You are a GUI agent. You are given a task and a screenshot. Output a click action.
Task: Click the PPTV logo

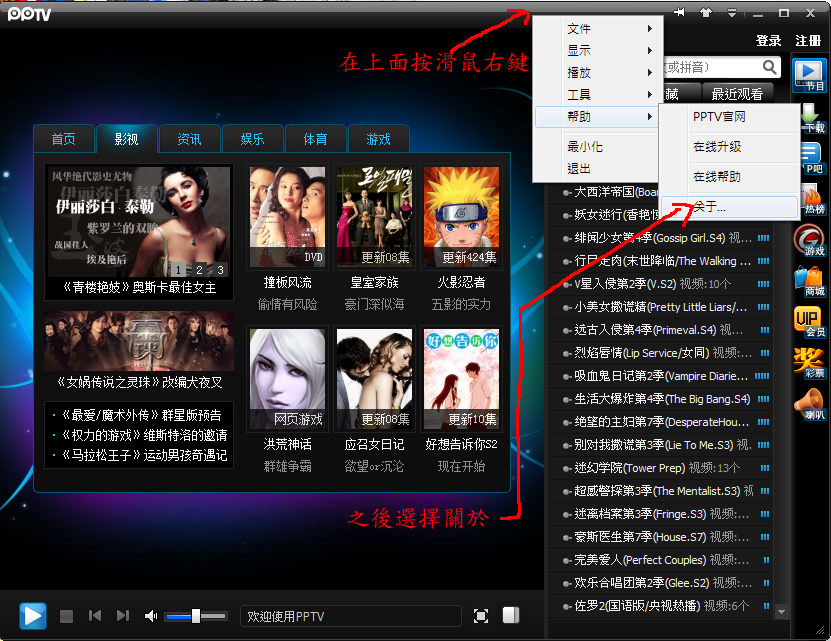click(29, 13)
